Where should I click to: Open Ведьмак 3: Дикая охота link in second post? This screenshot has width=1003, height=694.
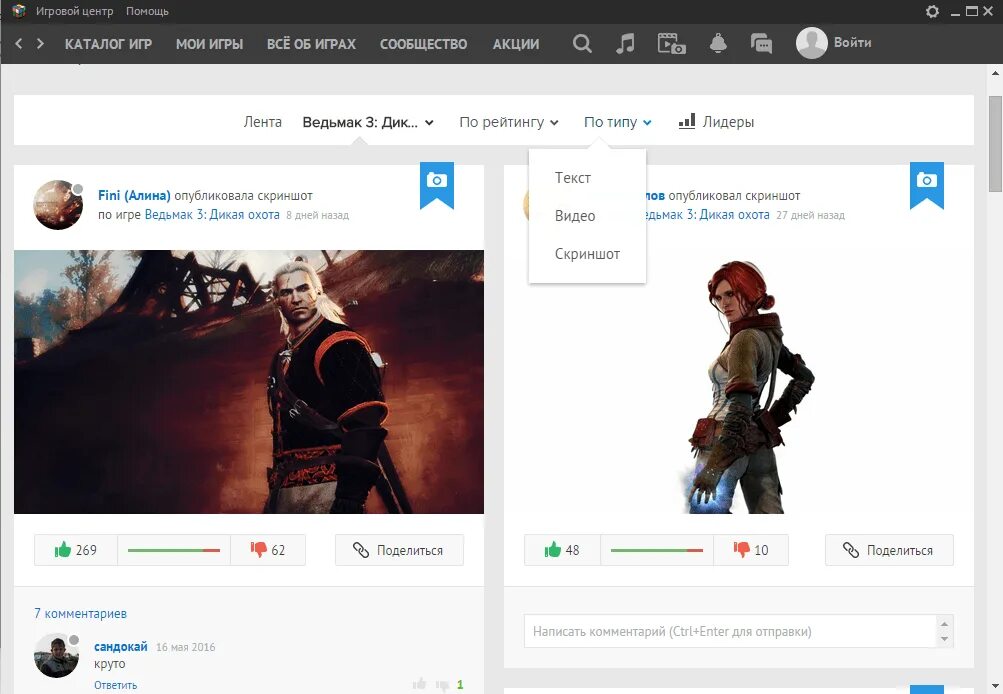[x=707, y=215]
